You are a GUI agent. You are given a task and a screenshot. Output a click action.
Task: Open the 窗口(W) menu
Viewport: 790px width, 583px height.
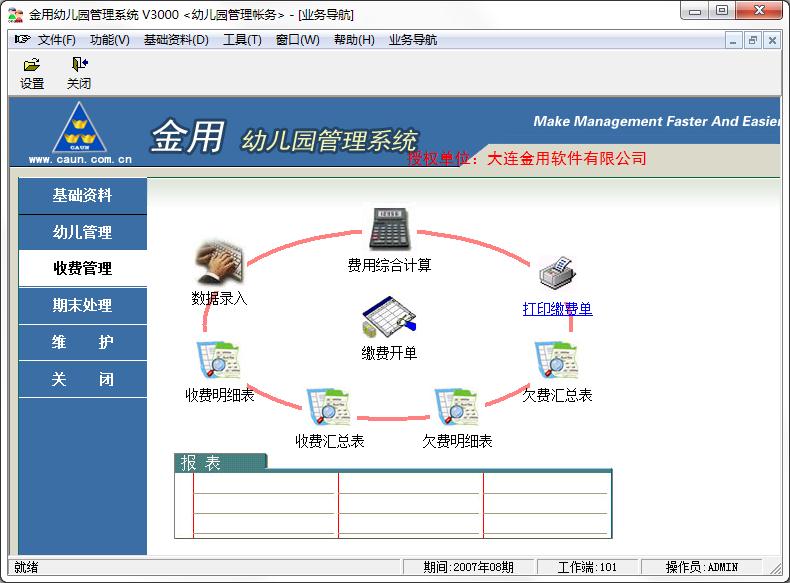coord(298,40)
